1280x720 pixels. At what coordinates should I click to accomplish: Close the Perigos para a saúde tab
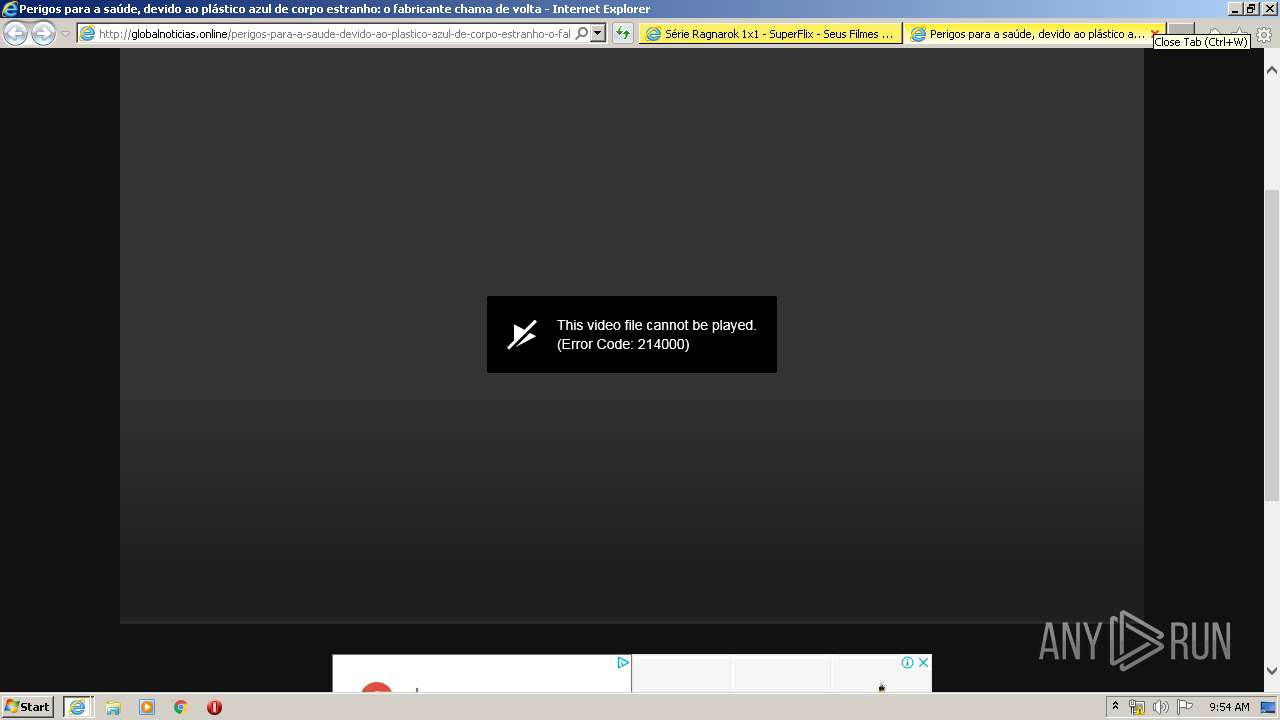point(1155,33)
